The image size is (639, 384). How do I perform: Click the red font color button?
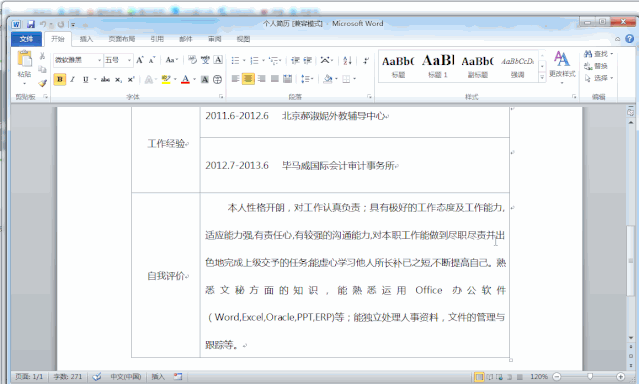tap(185, 79)
